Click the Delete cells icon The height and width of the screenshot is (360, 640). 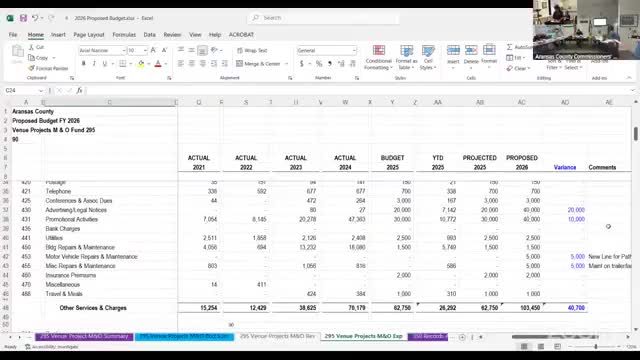(x=471, y=56)
